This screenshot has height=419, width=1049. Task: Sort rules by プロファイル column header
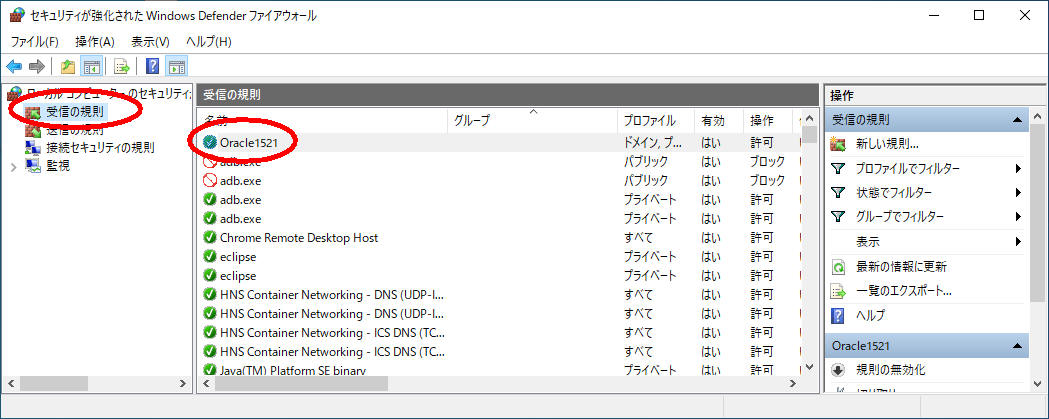coord(650,120)
